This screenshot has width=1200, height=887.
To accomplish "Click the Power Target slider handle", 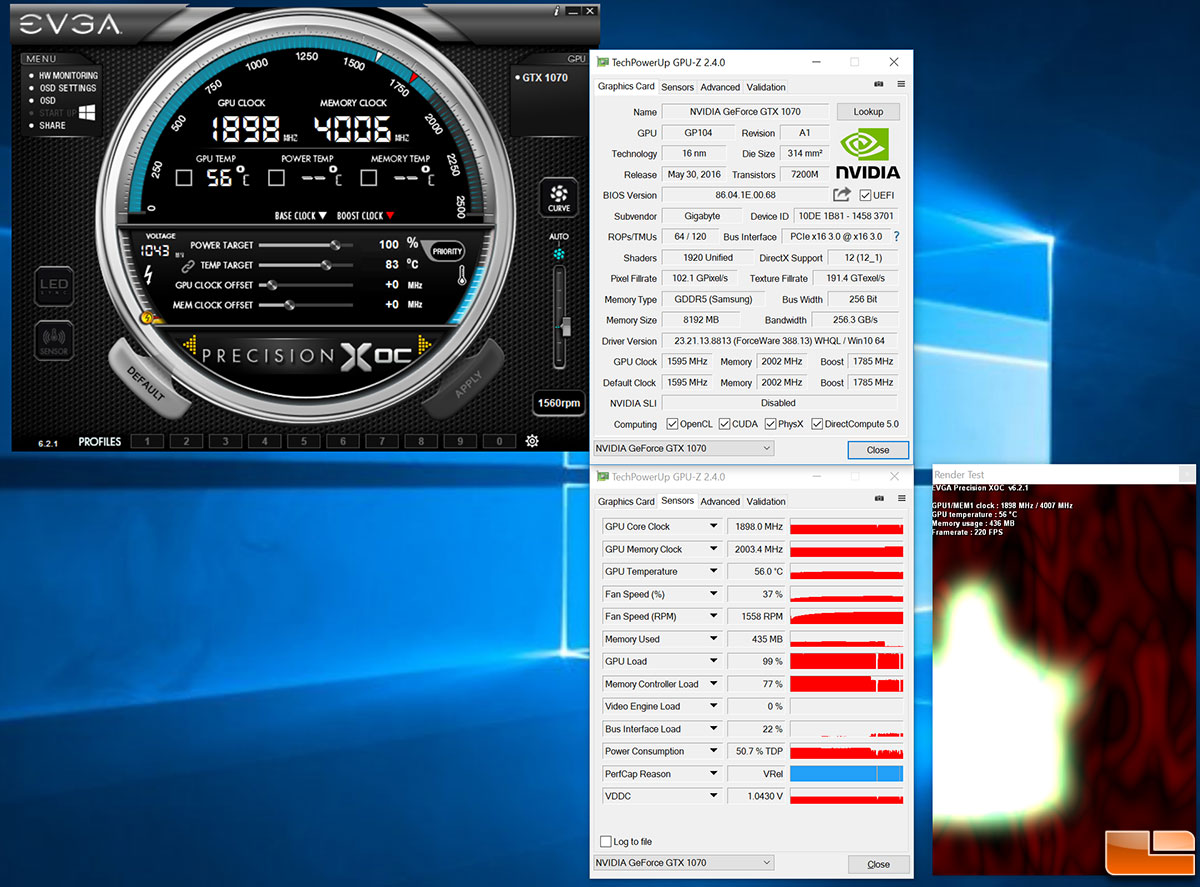I will 335,245.
